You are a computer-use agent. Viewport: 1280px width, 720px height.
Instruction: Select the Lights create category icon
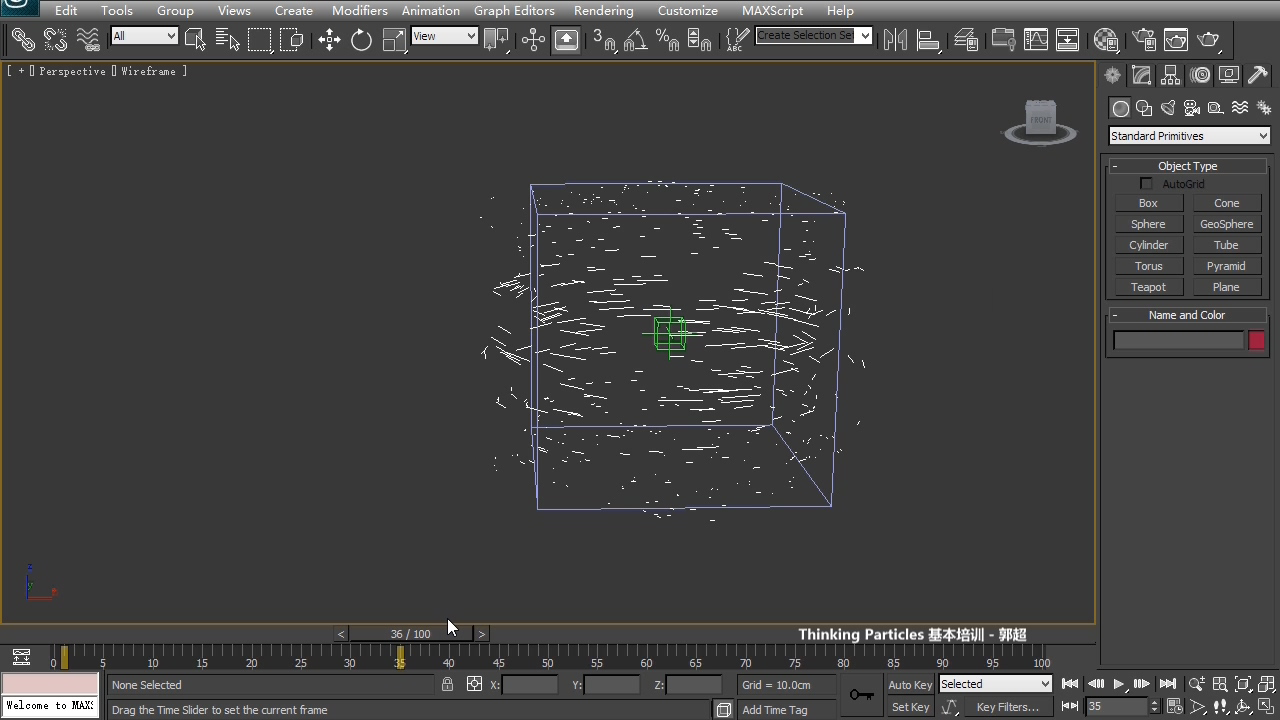click(x=1168, y=108)
